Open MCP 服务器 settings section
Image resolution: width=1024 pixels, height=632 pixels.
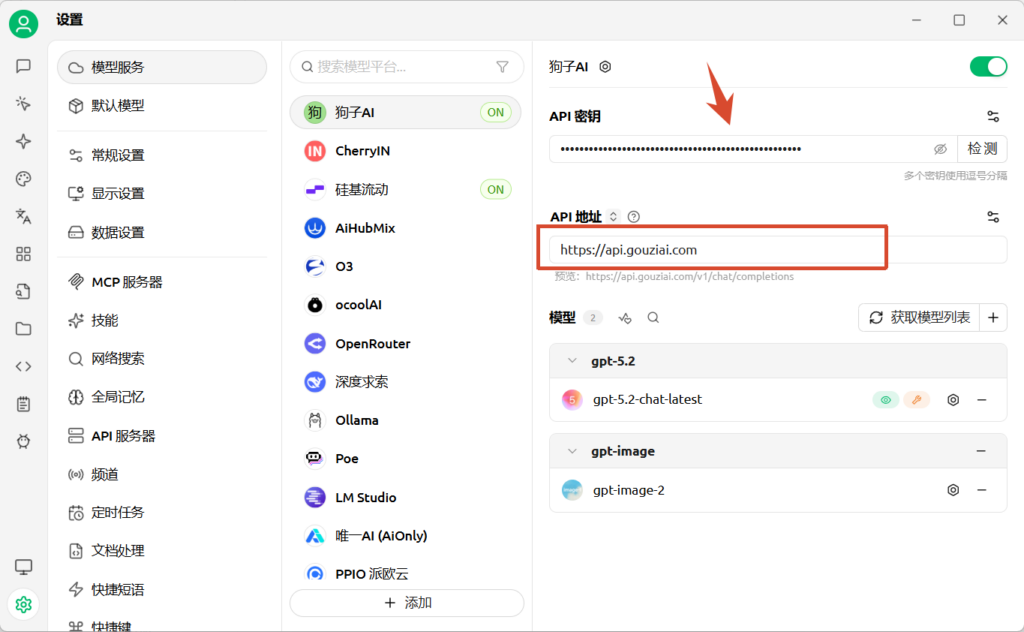tap(162, 282)
